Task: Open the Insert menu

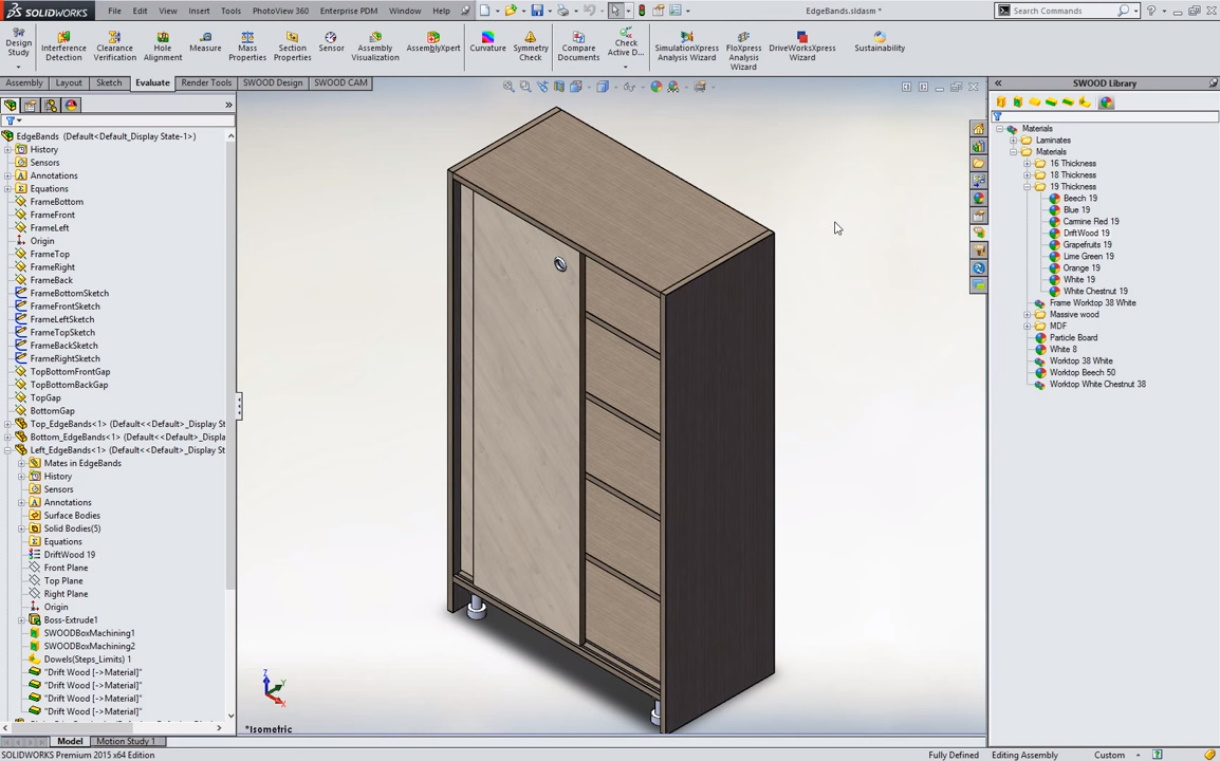Action: 199,11
